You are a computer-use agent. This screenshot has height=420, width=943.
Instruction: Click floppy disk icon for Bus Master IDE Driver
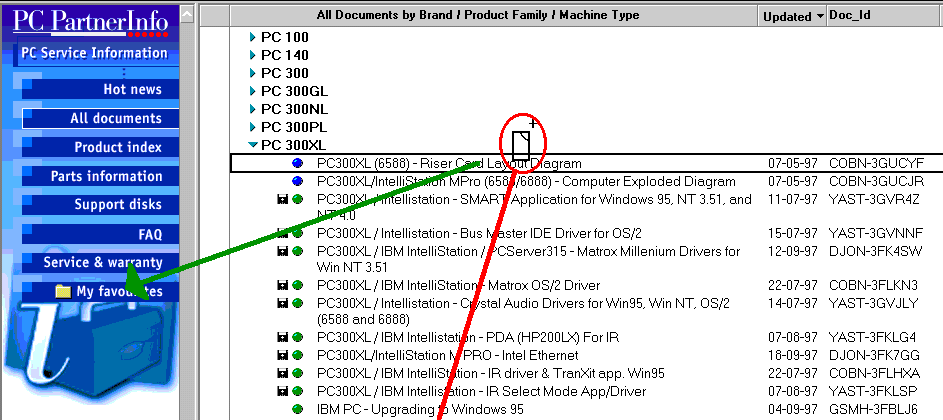click(x=282, y=233)
